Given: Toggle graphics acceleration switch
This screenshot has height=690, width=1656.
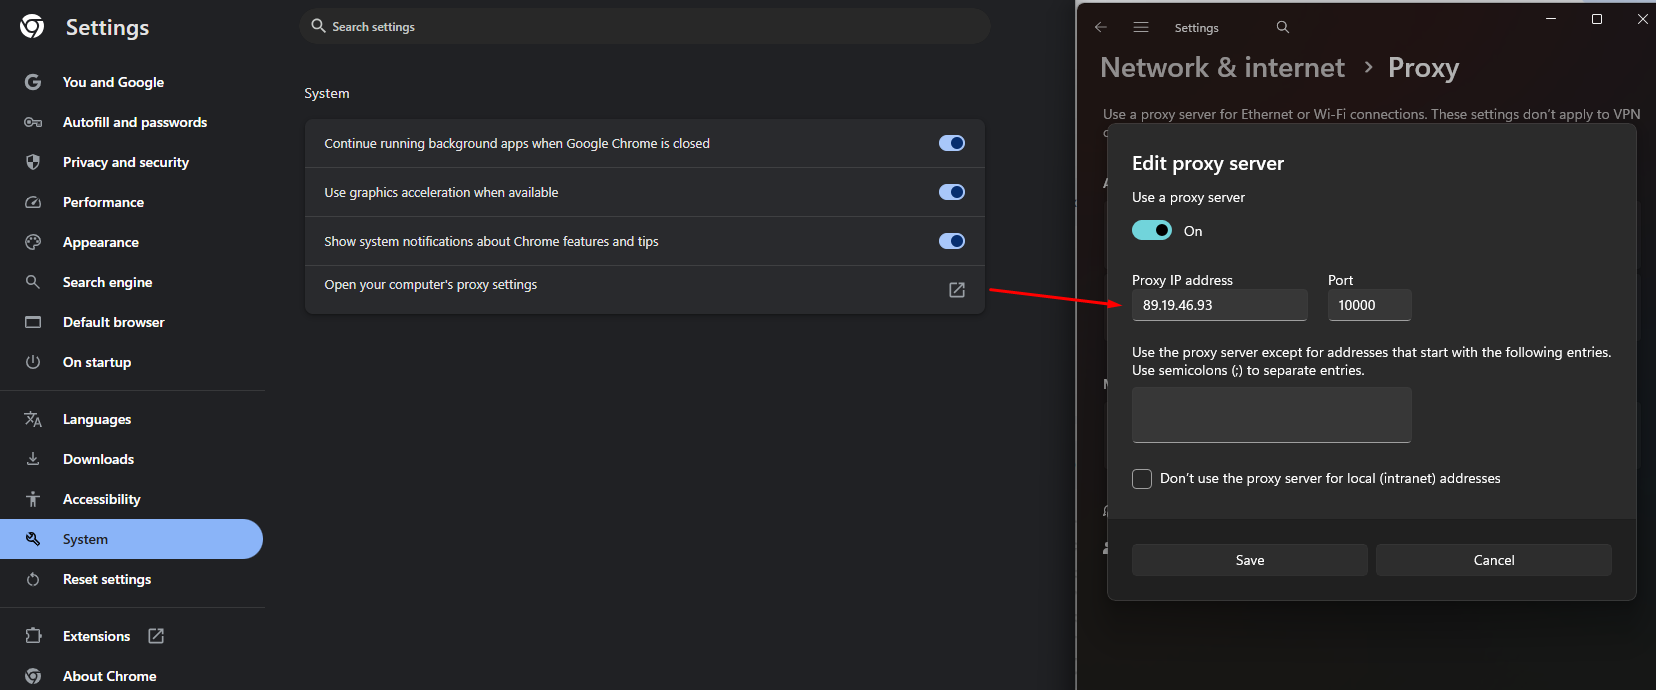Looking at the screenshot, I should click(x=952, y=192).
